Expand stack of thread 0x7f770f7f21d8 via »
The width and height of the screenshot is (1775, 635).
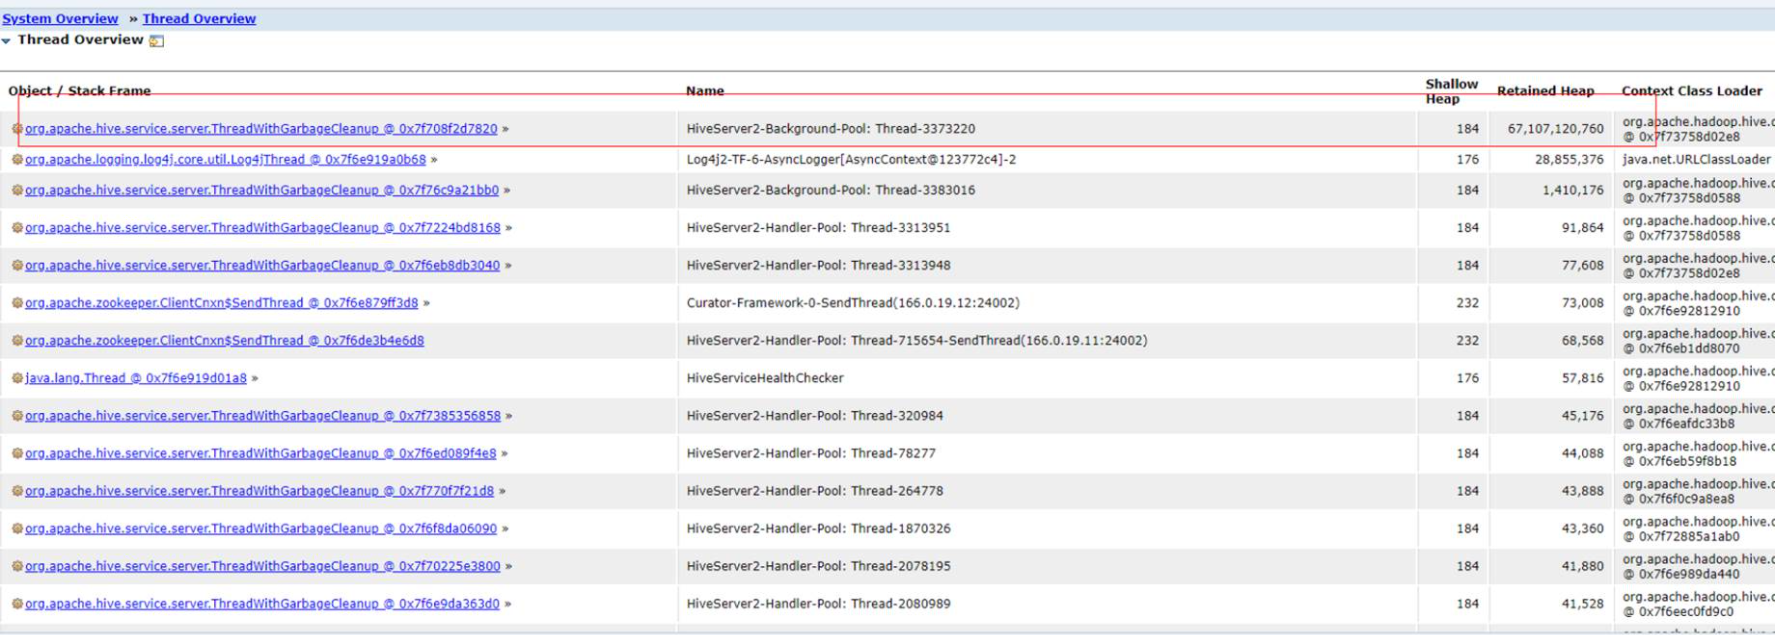point(502,491)
